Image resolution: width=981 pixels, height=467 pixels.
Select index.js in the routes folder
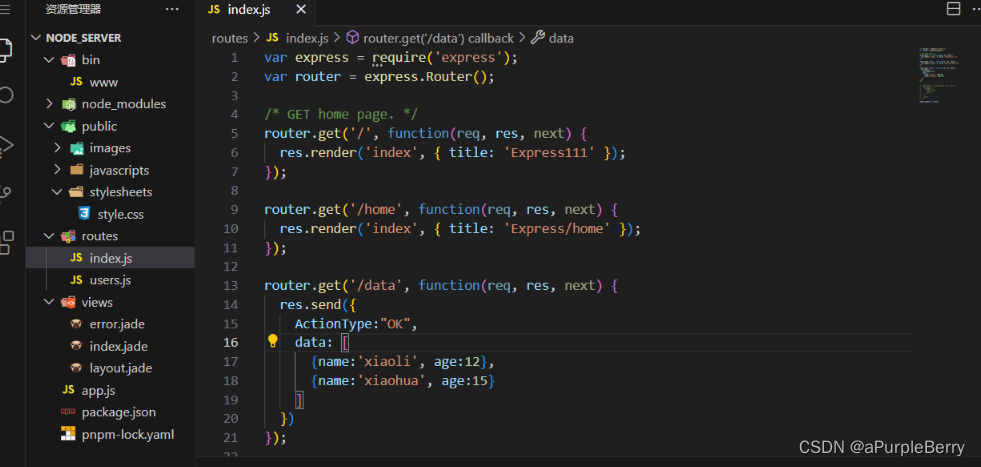coord(110,258)
